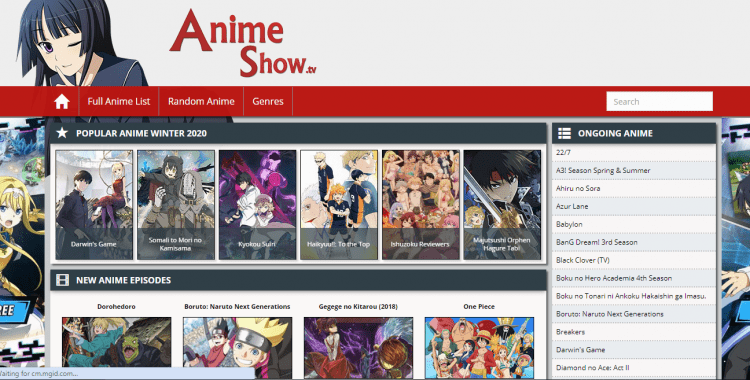
Task: Open the Boruto episode thumbnail image
Action: tap(237, 348)
